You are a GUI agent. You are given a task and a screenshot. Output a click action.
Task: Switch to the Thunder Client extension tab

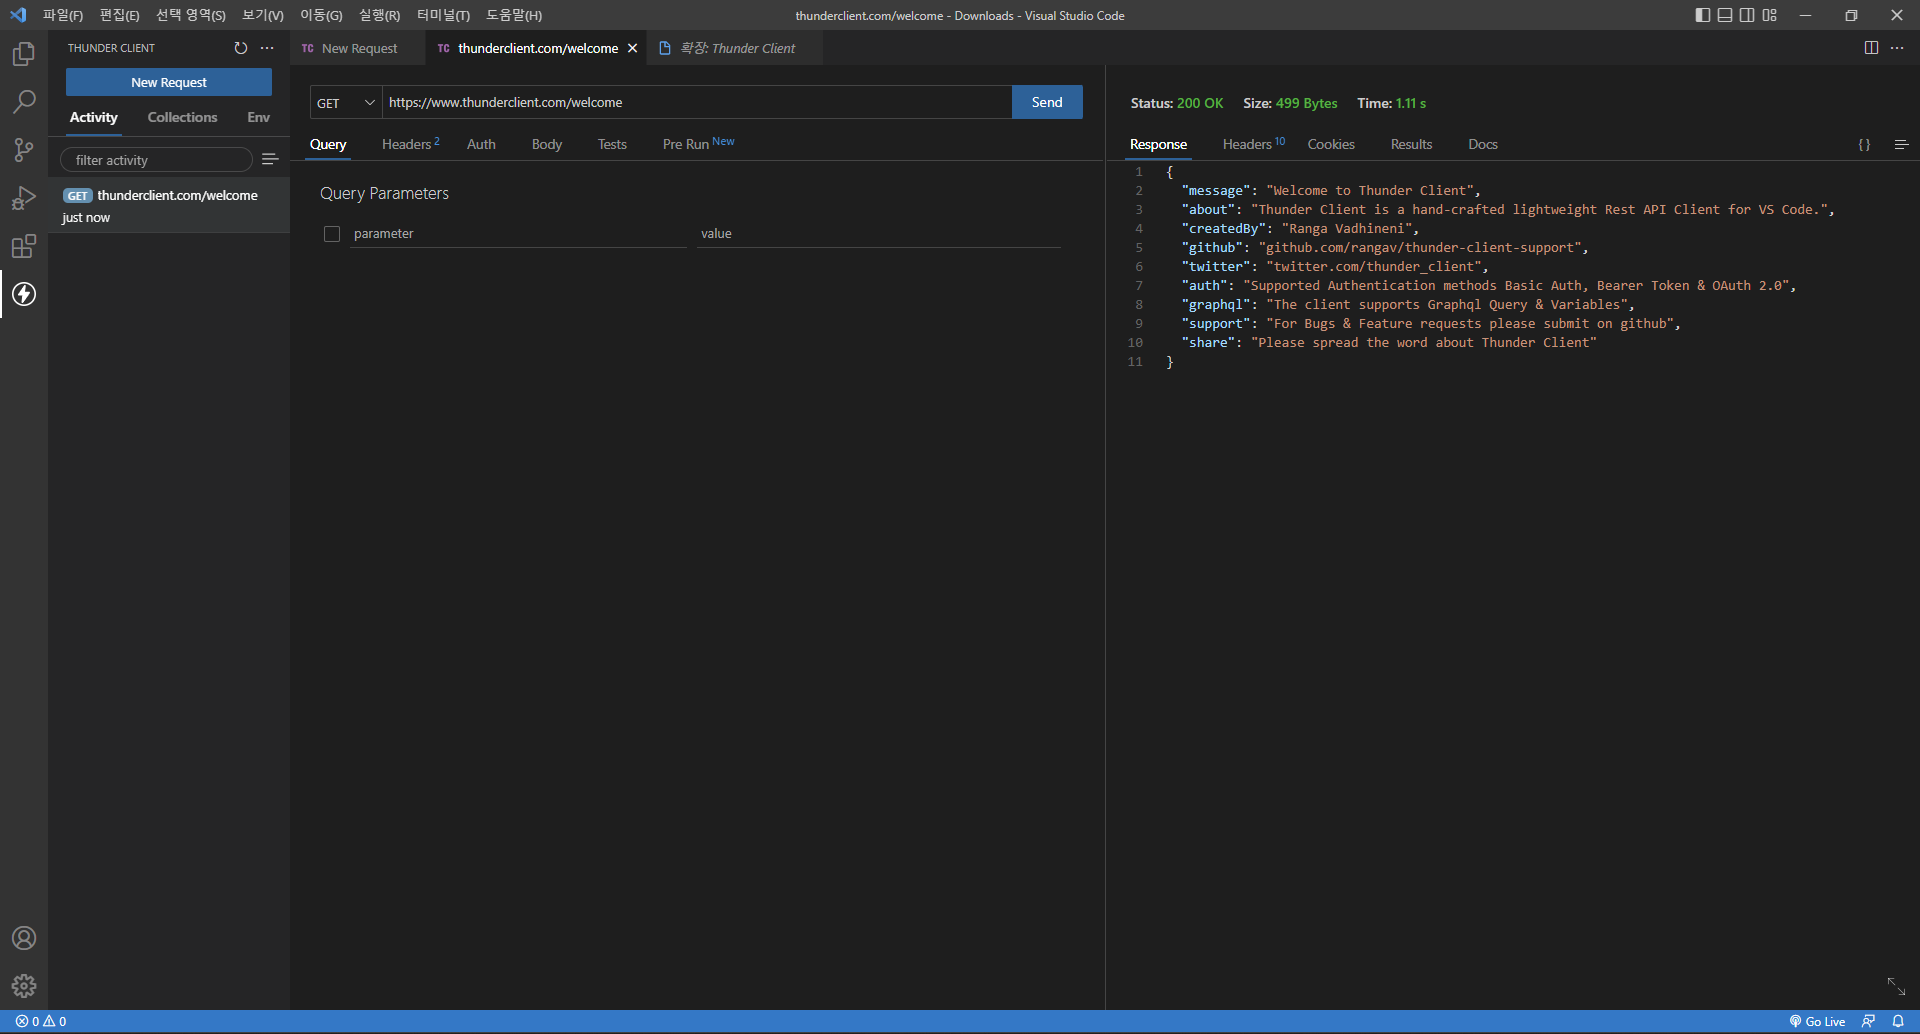pos(735,48)
